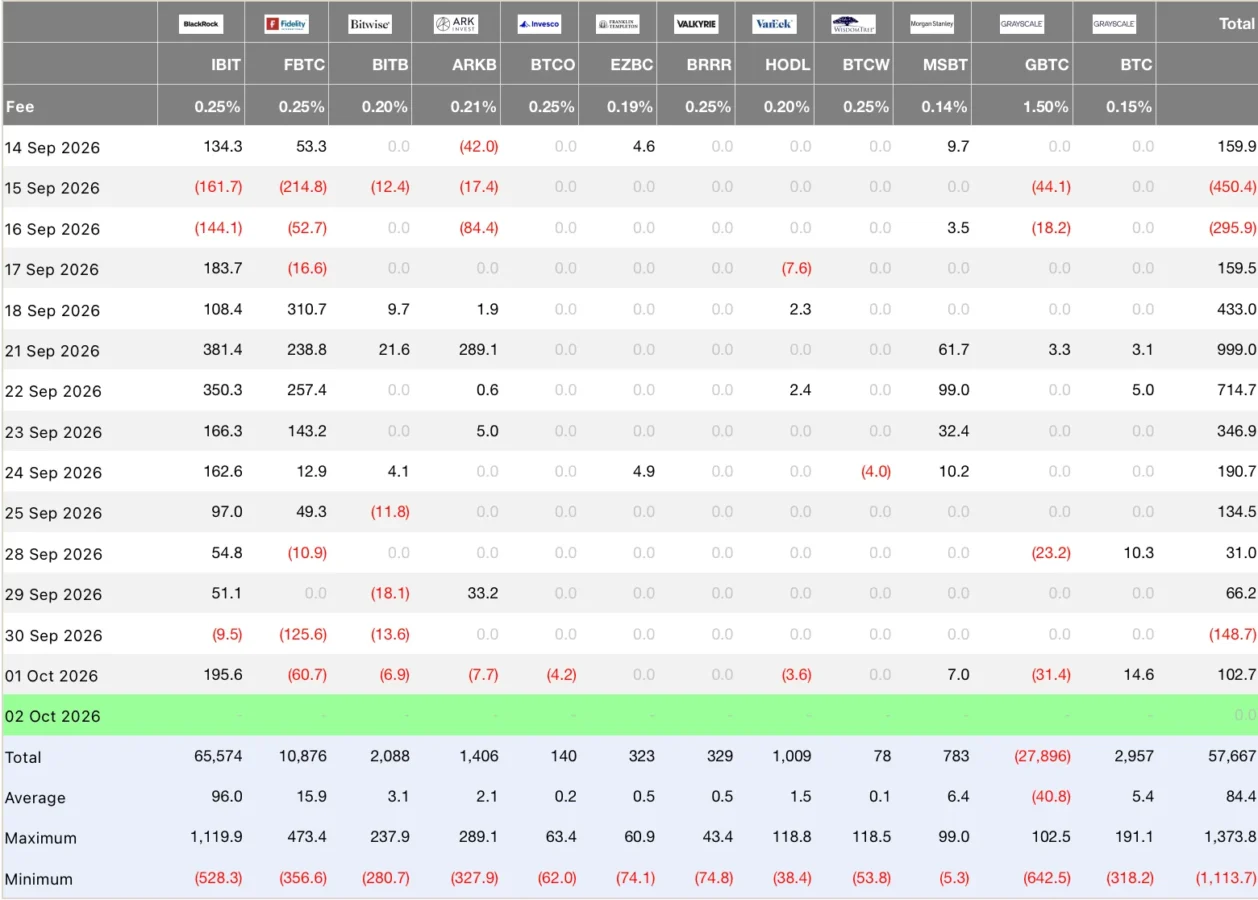Click the VanEck logo
The height and width of the screenshot is (900, 1258).
click(774, 24)
